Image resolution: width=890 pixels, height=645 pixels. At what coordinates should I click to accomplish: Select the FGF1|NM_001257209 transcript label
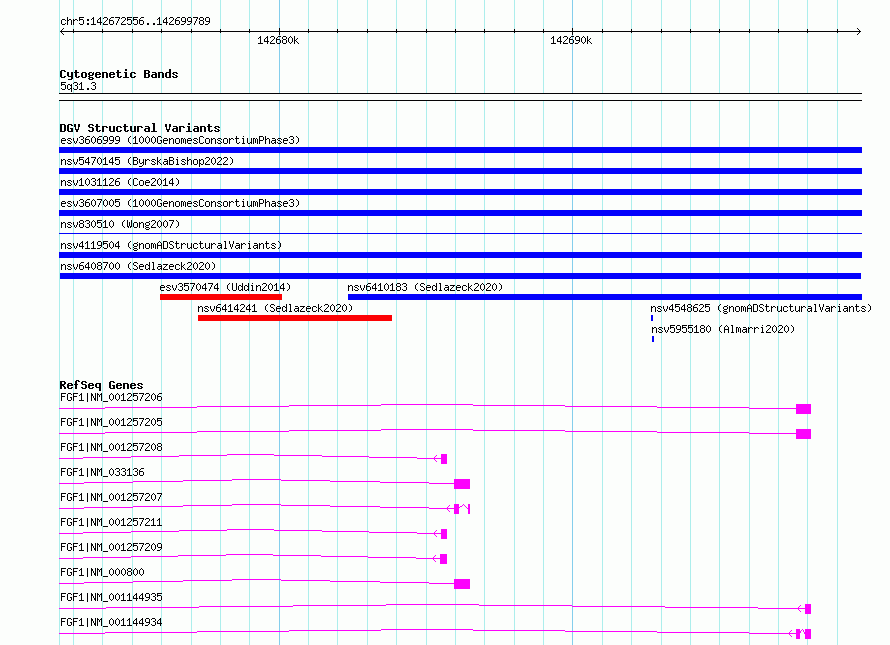(x=111, y=547)
